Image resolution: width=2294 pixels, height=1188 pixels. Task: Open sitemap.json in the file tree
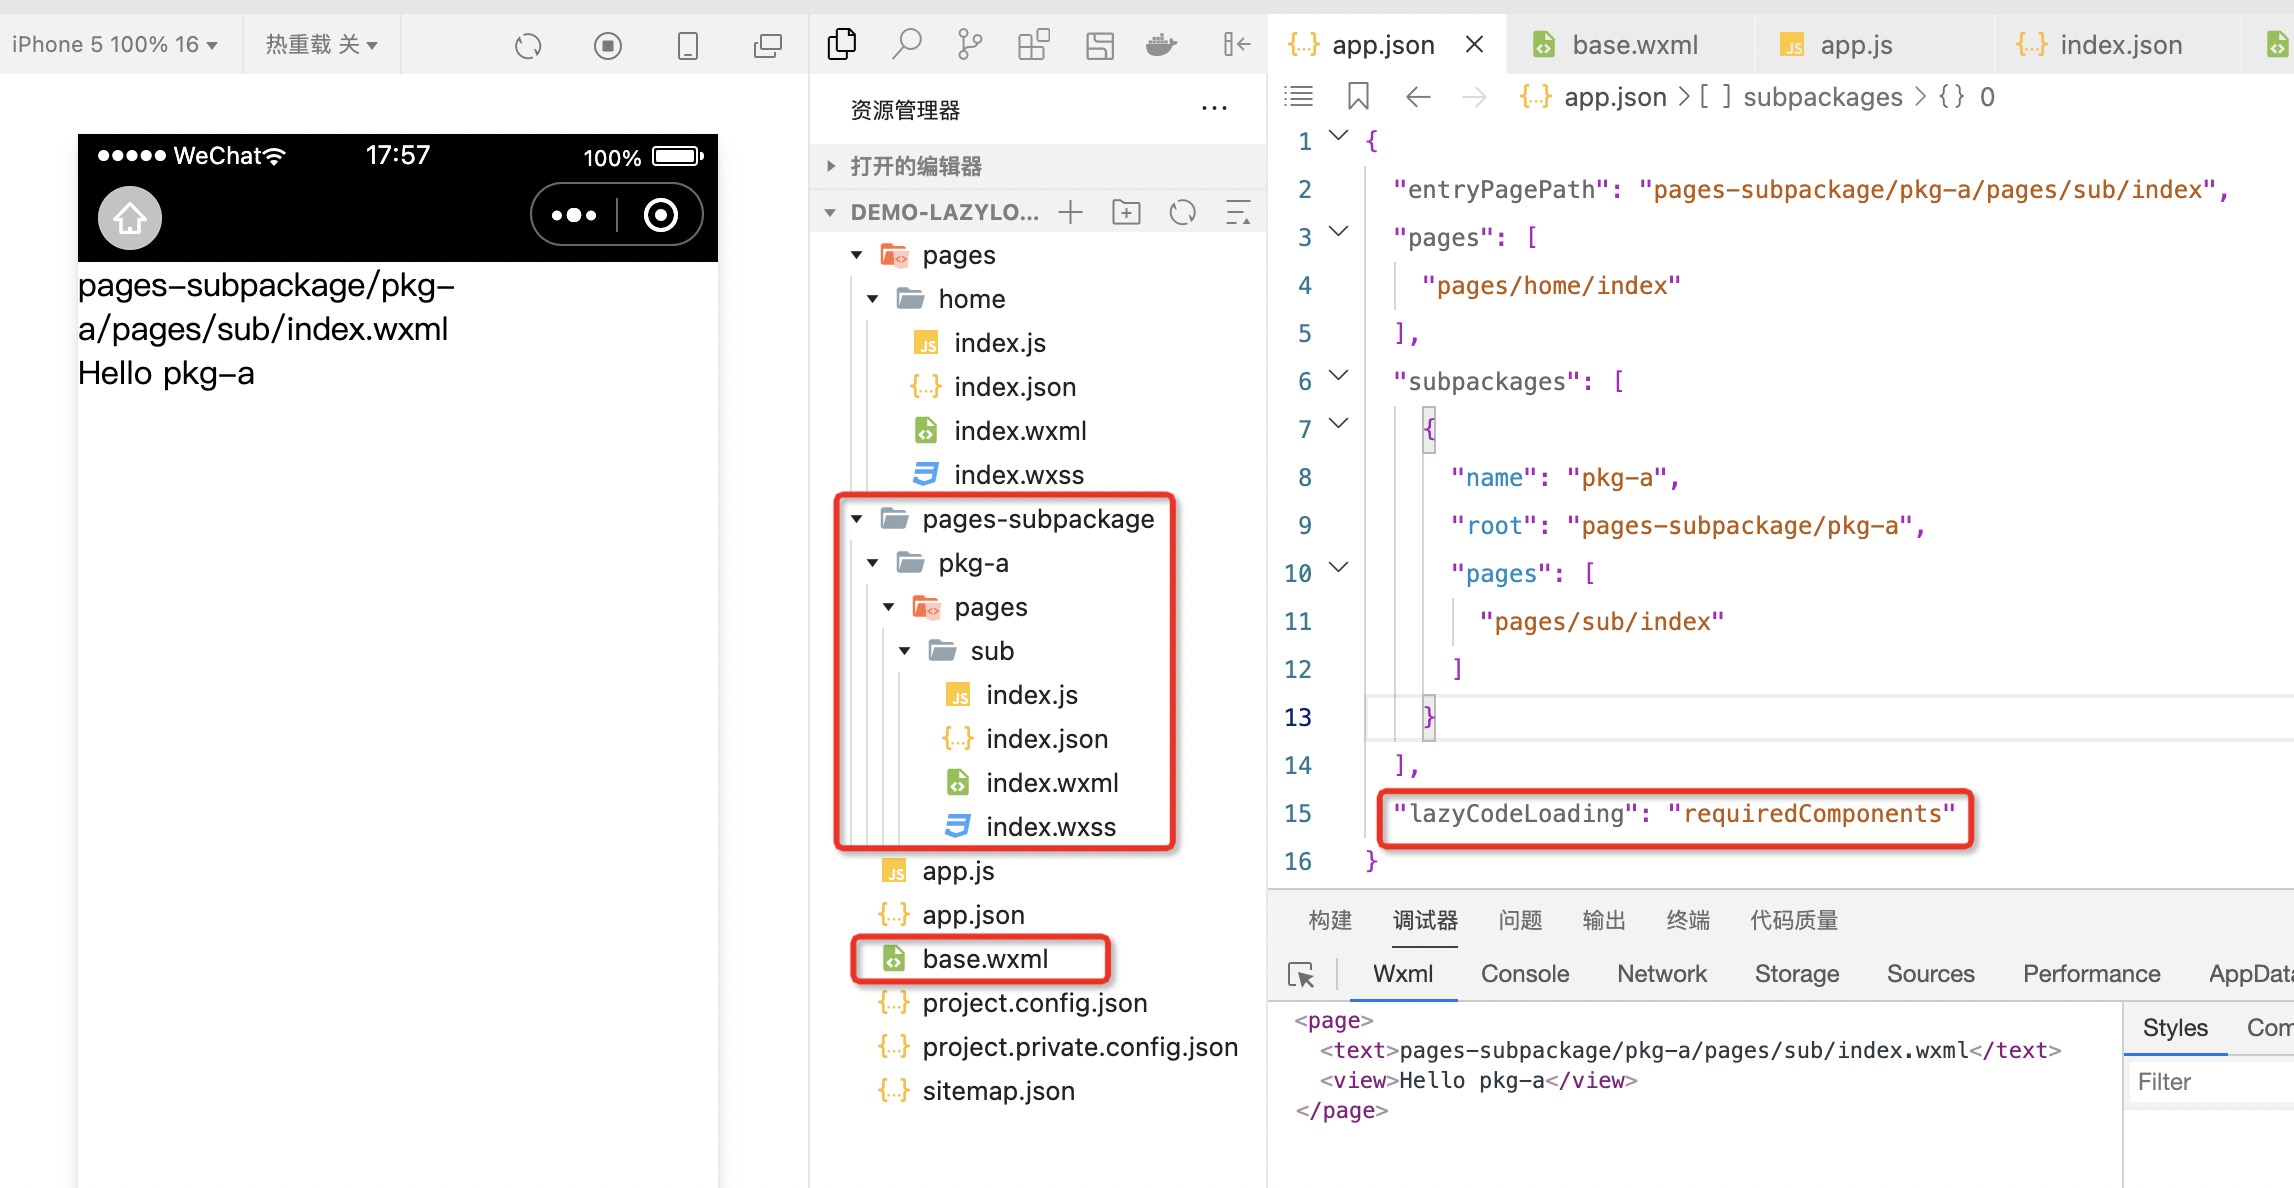(x=998, y=1091)
